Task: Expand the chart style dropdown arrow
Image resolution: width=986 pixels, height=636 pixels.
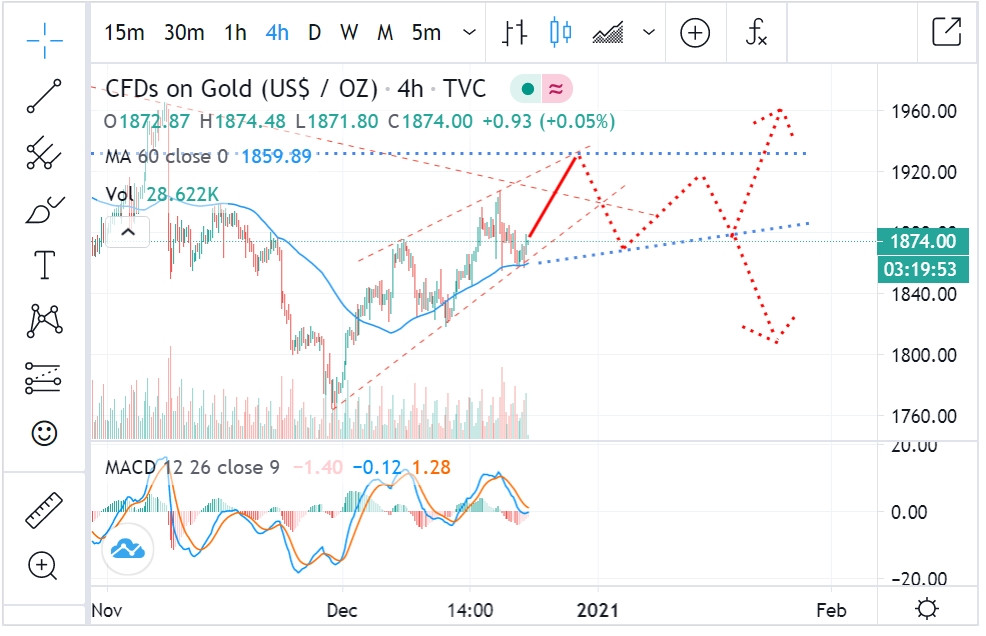Action: coord(649,33)
